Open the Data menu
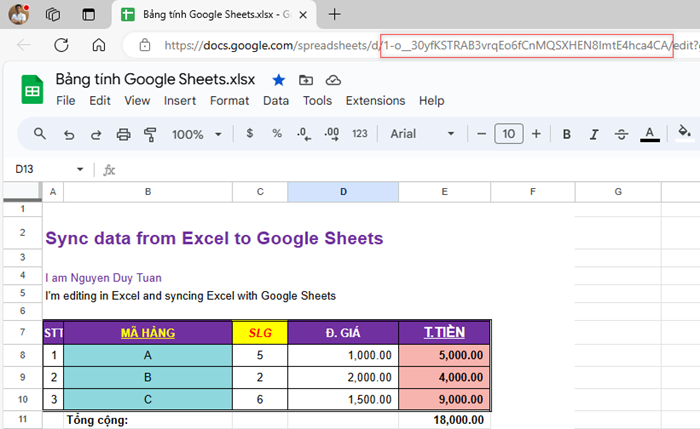The image size is (700, 429). [x=276, y=101]
